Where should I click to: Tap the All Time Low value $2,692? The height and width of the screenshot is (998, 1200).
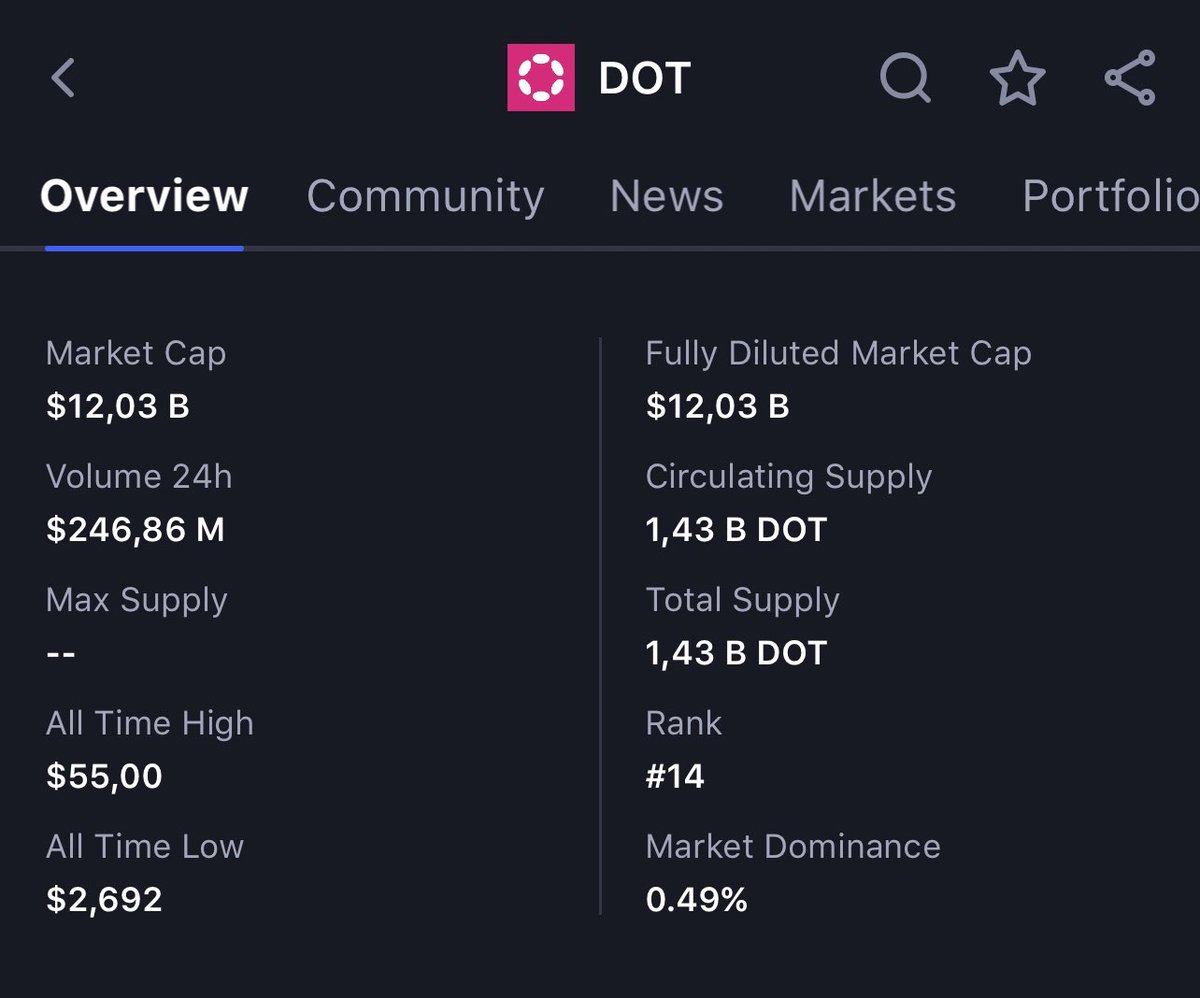click(x=104, y=900)
